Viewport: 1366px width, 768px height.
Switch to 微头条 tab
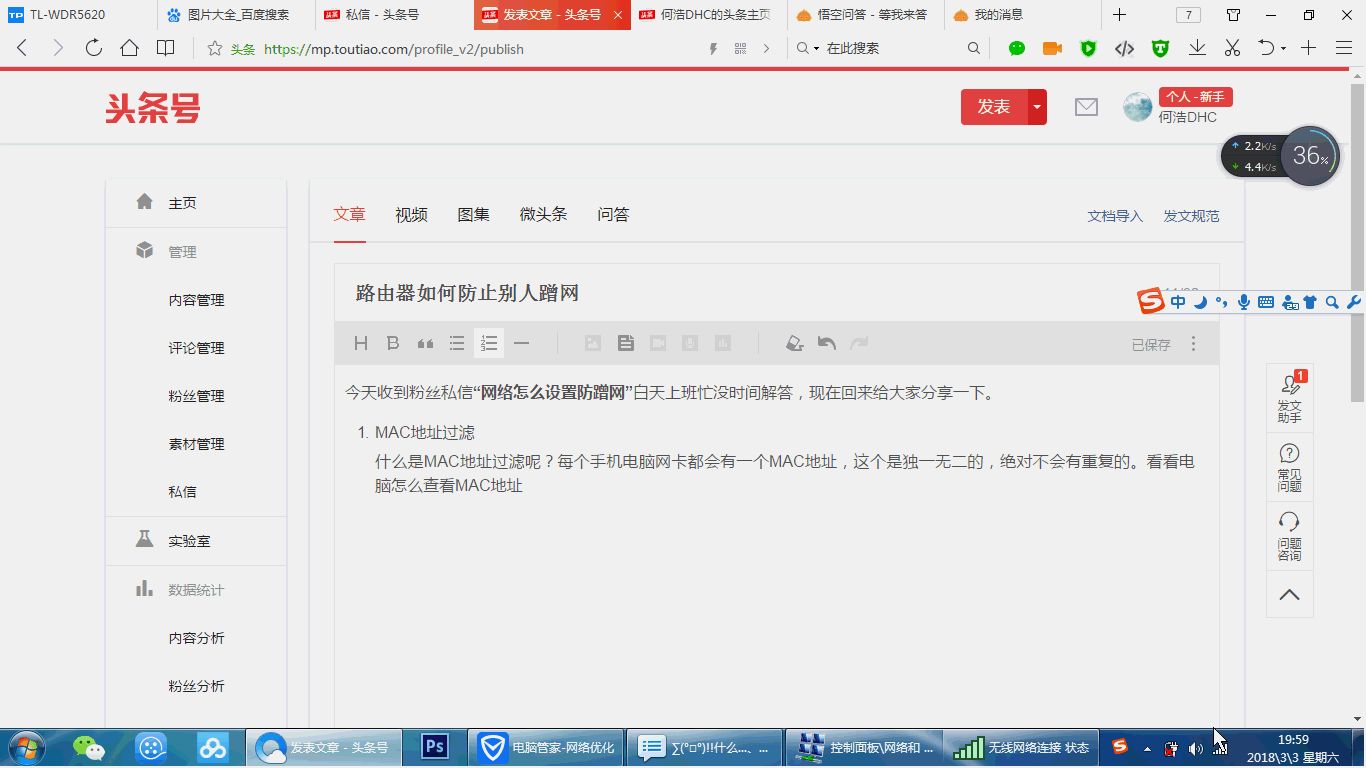543,214
